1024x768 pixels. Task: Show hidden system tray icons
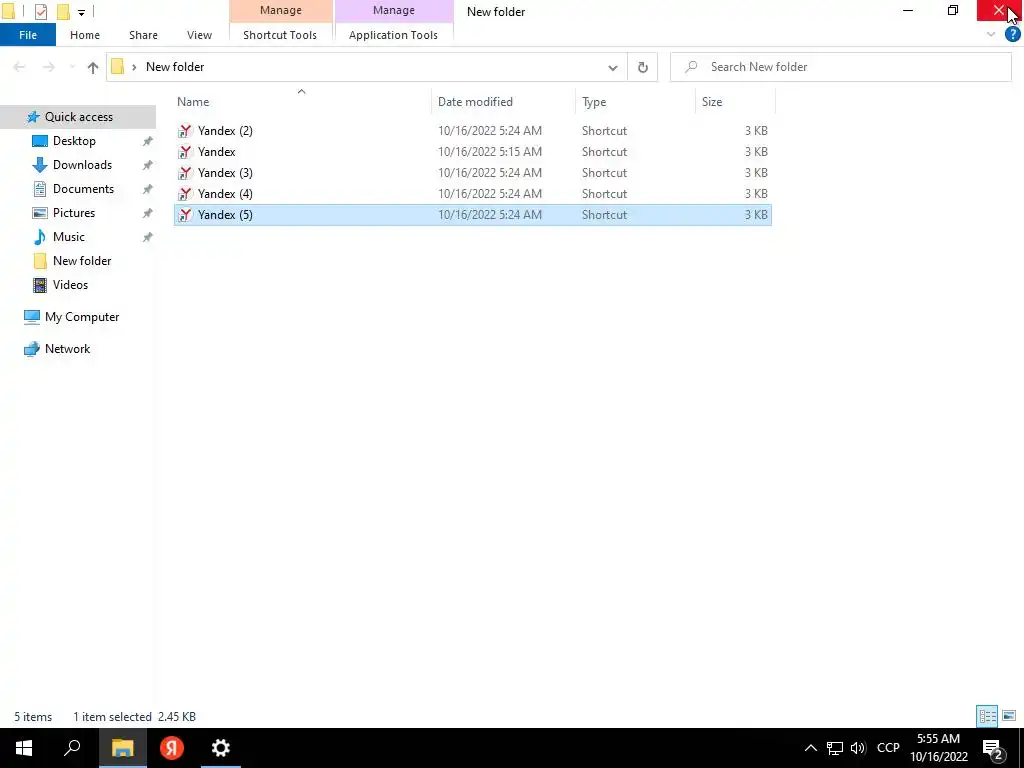(x=810, y=748)
